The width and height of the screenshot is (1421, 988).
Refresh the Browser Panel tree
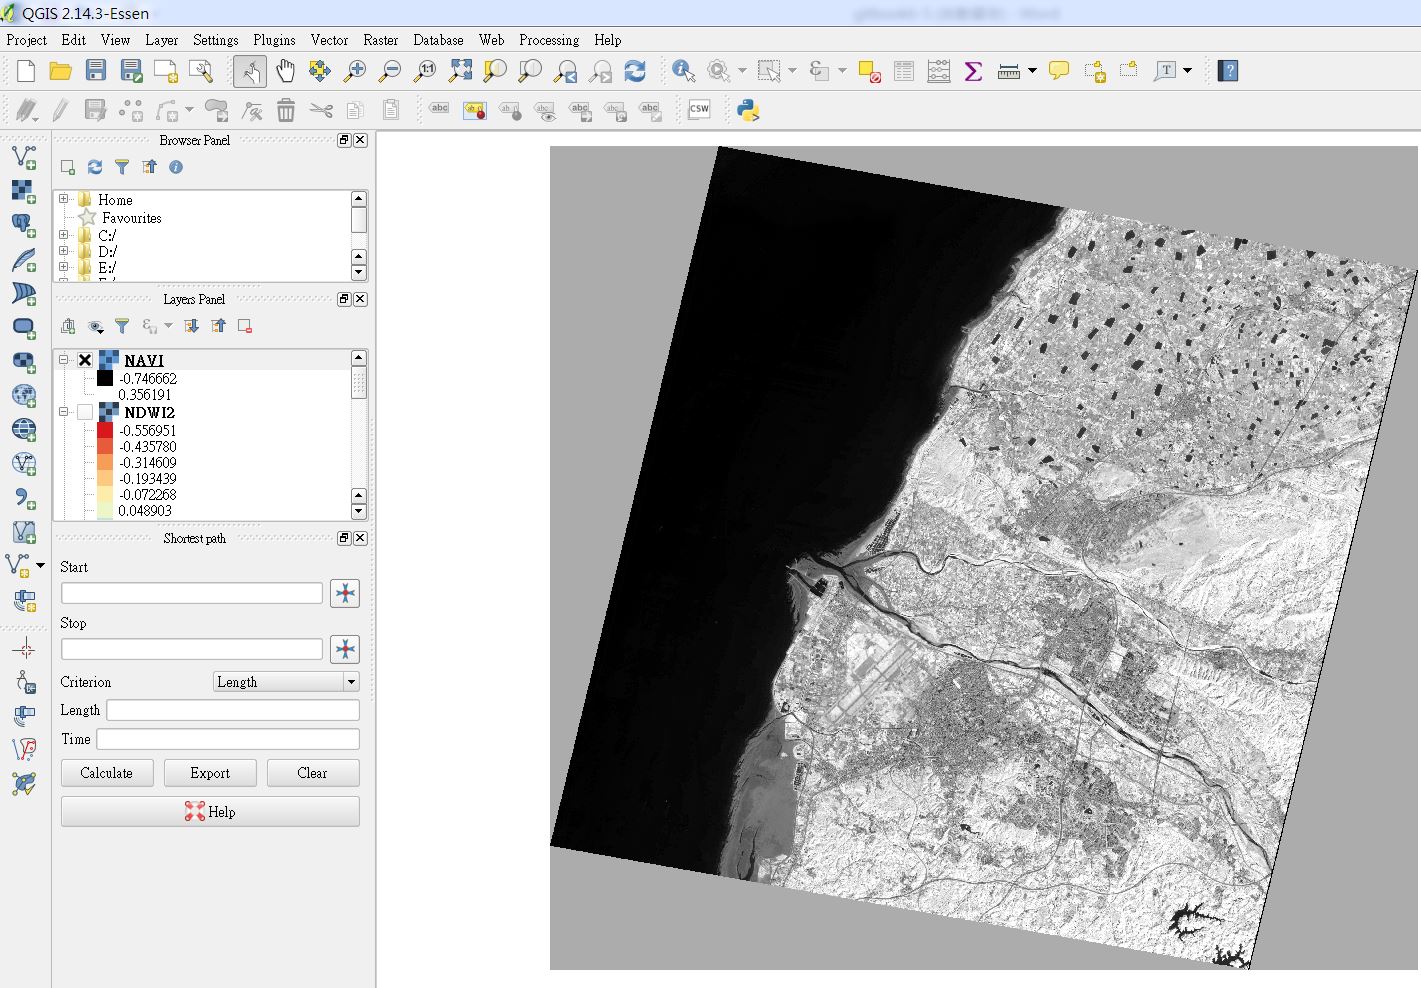tap(95, 167)
